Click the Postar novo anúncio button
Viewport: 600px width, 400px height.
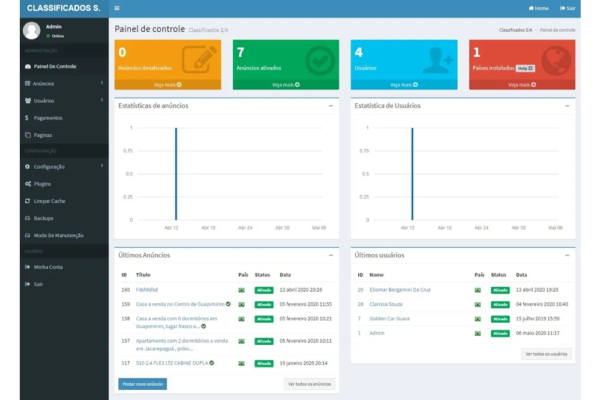(x=143, y=384)
